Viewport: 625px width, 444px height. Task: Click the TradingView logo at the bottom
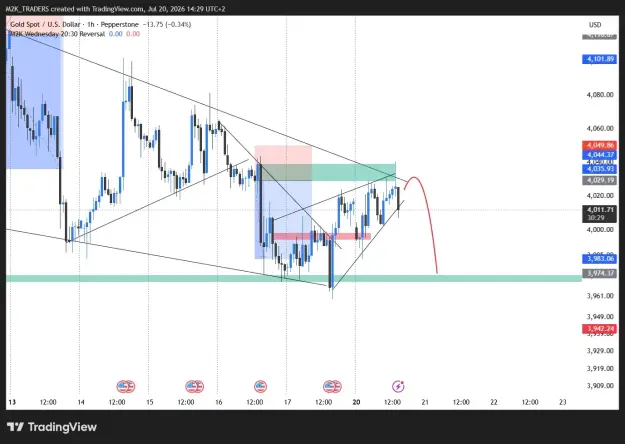(x=52, y=427)
